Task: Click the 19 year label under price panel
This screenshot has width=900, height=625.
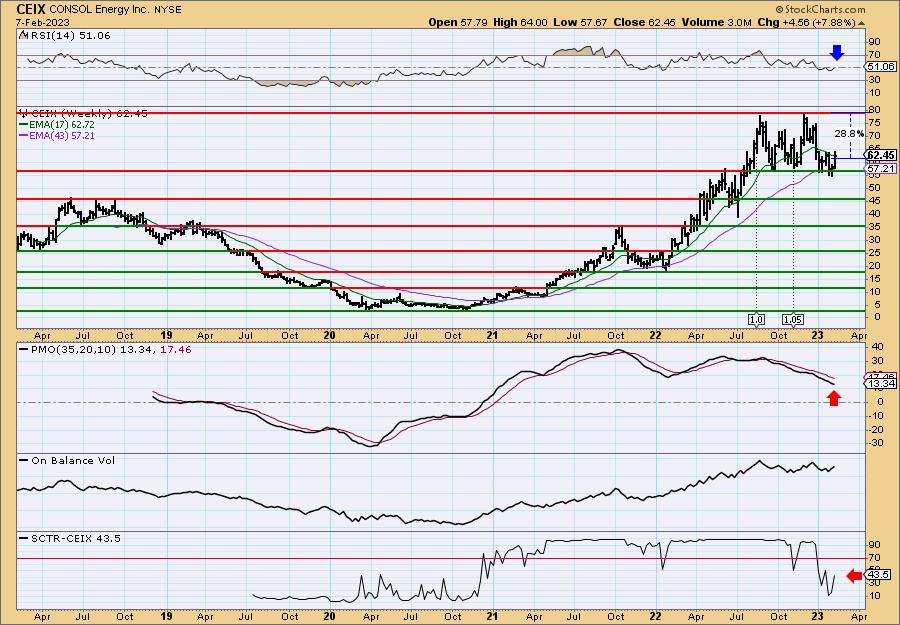Action: click(166, 335)
